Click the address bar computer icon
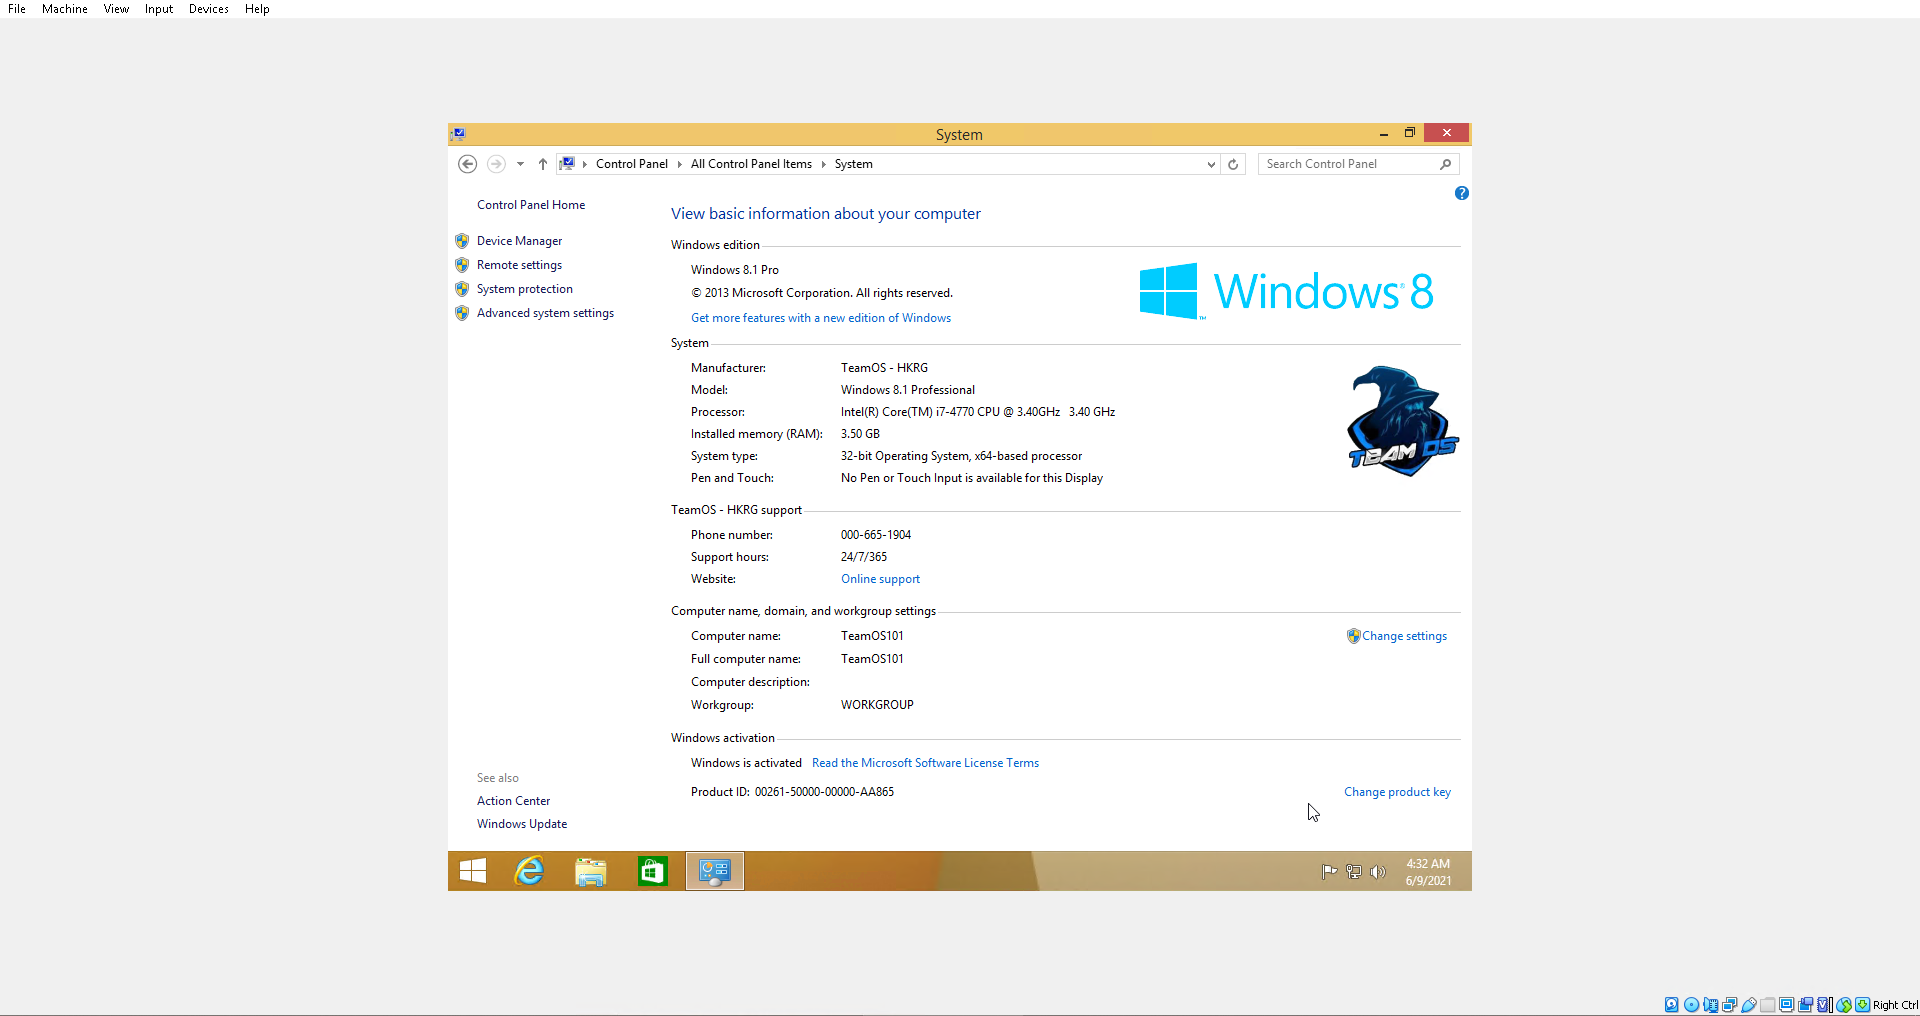 click(x=567, y=164)
